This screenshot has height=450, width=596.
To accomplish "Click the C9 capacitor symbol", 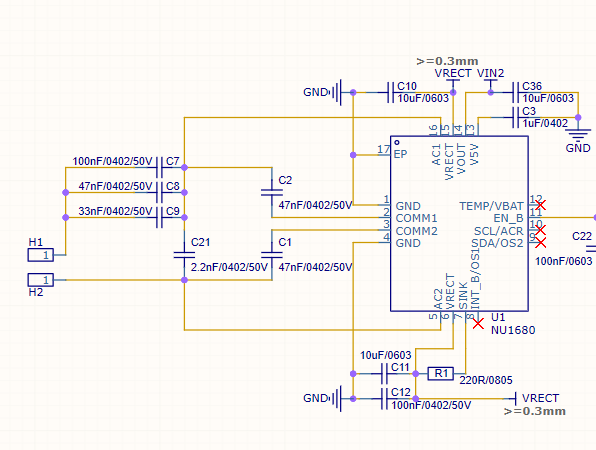I will pyautogui.click(x=159, y=217).
